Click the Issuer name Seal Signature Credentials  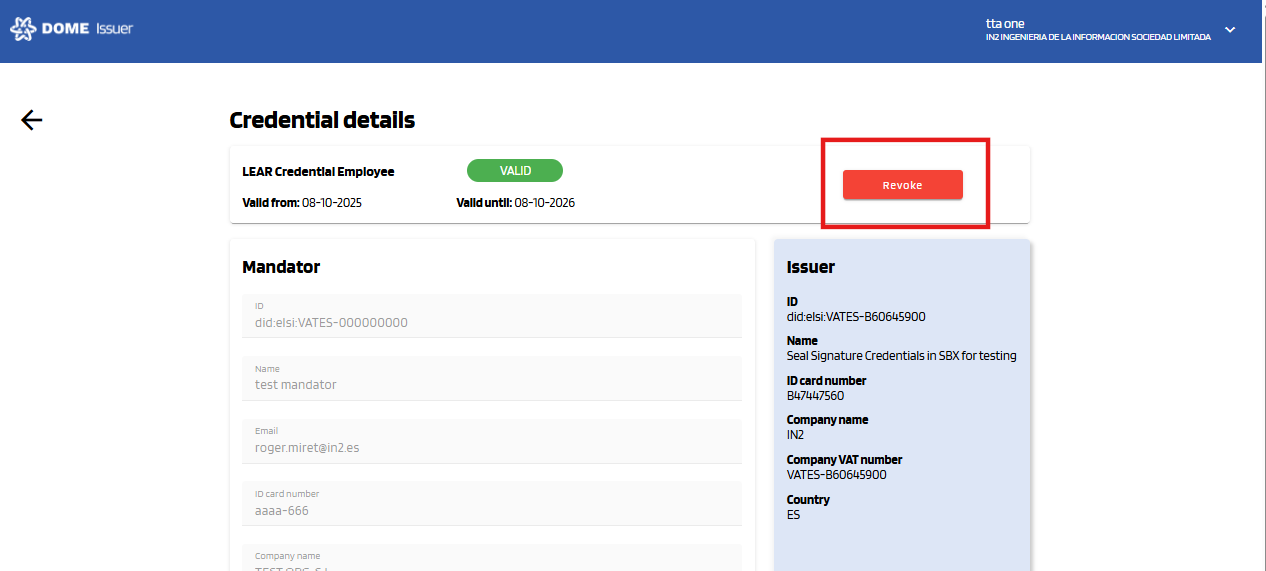901,356
